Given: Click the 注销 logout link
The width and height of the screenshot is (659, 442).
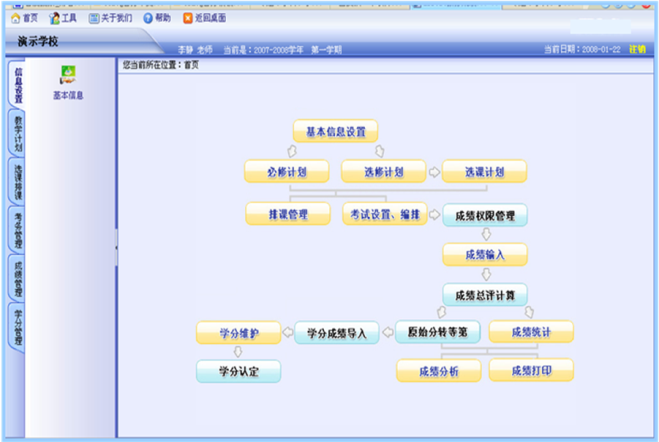Looking at the screenshot, I should 637,49.
